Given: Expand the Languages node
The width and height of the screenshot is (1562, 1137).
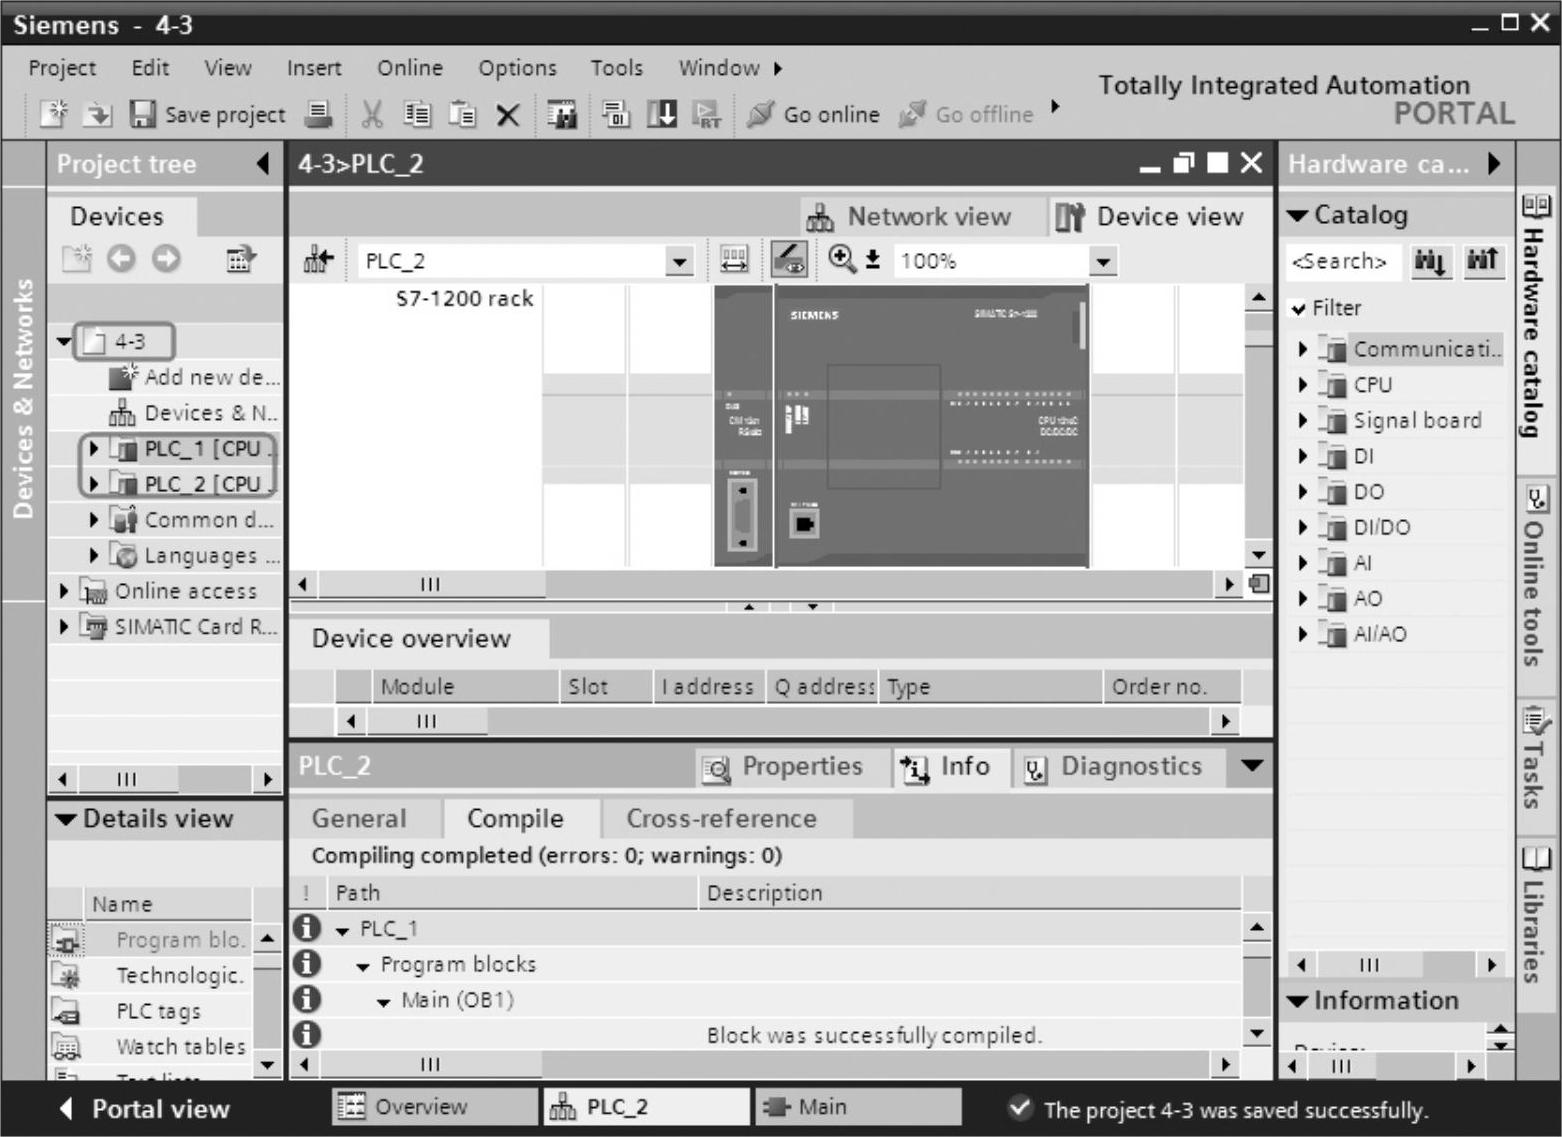Looking at the screenshot, I should pos(93,555).
